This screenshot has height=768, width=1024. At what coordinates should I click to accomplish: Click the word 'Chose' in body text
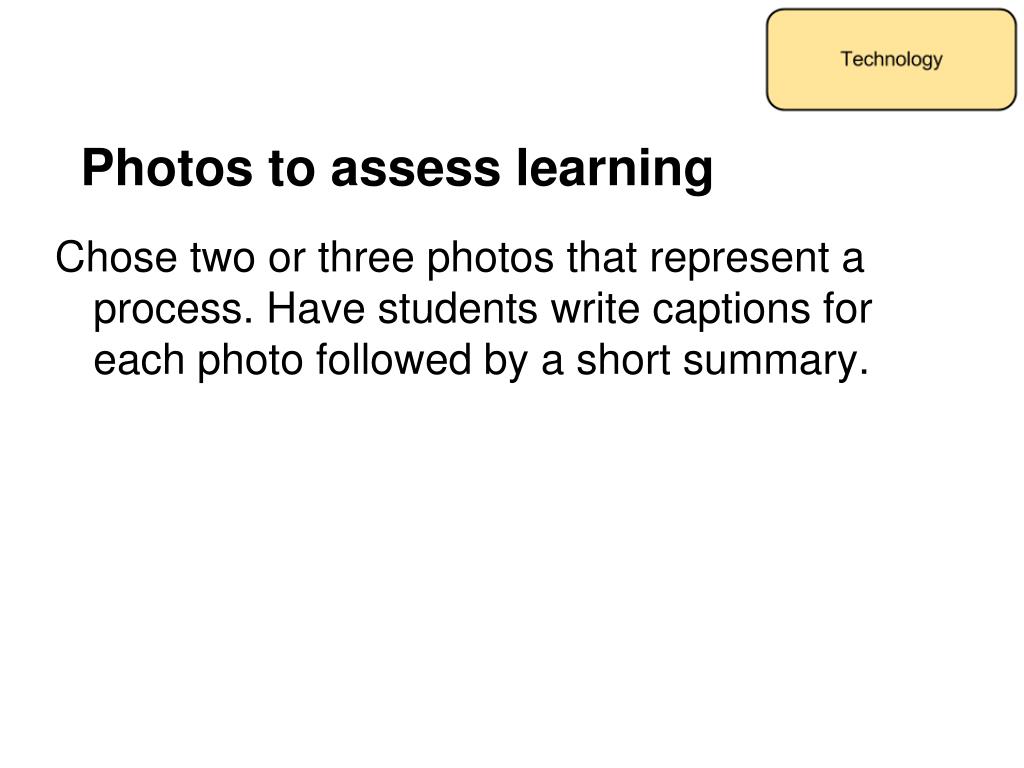116,257
